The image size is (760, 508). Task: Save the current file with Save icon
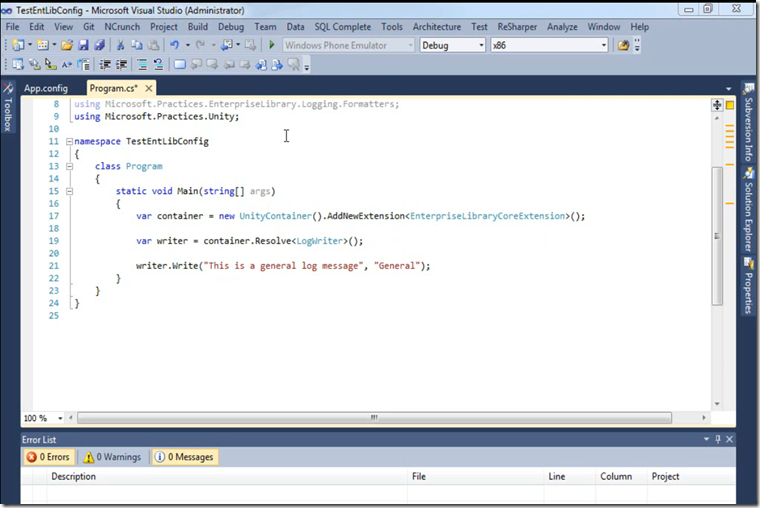[x=83, y=45]
